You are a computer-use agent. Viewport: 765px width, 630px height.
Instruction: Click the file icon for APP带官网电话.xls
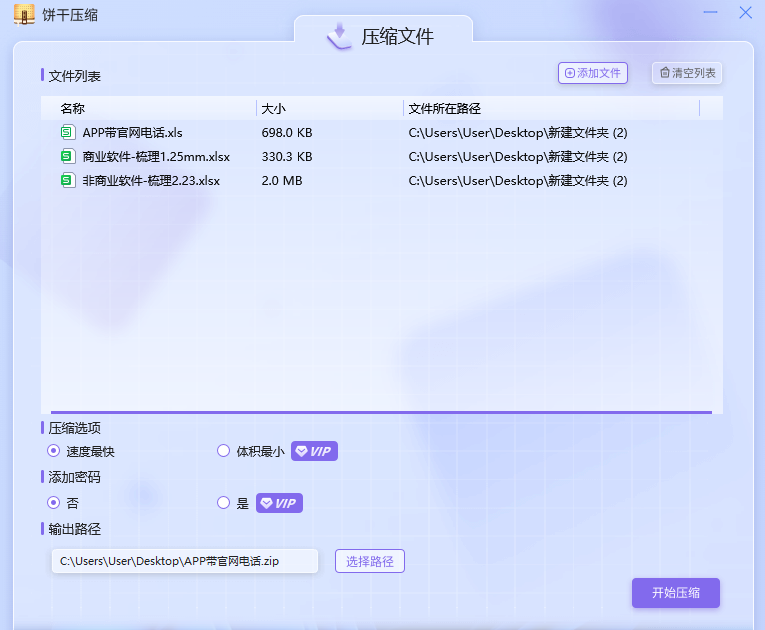click(67, 132)
